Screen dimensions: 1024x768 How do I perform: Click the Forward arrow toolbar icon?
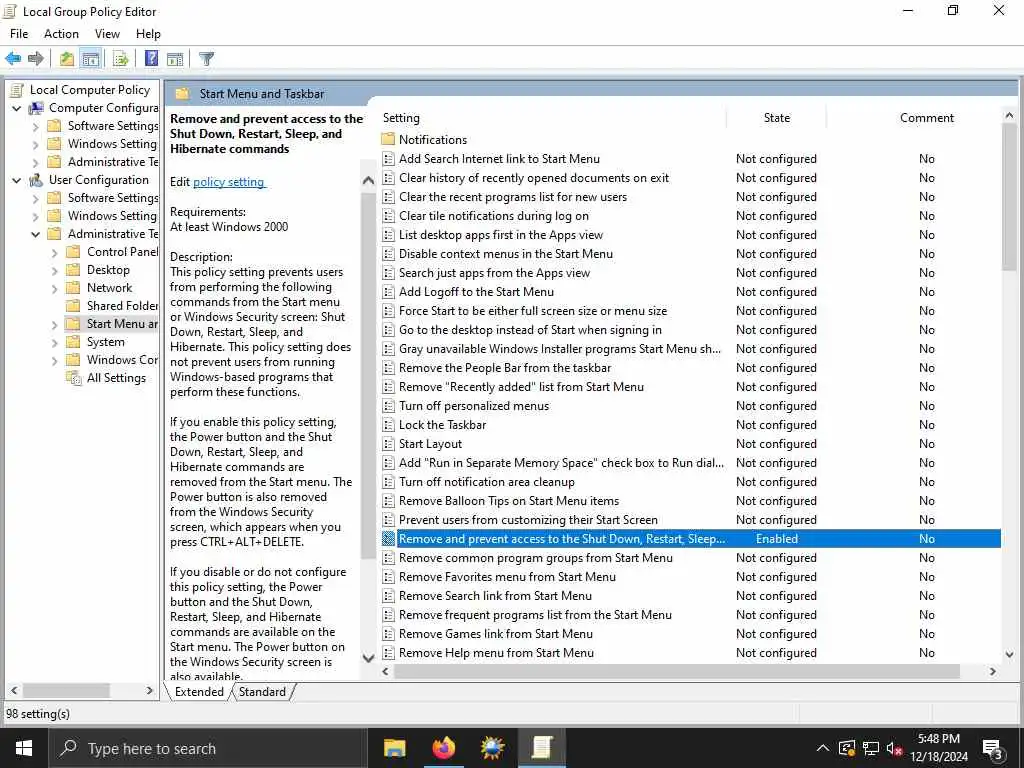point(36,59)
